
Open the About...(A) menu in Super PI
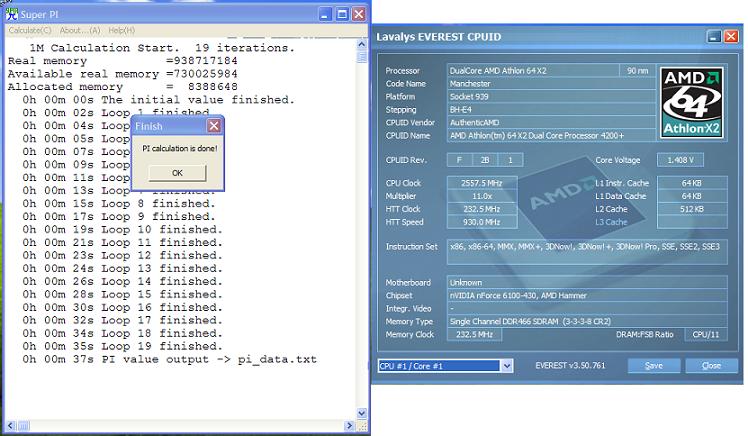click(80, 30)
